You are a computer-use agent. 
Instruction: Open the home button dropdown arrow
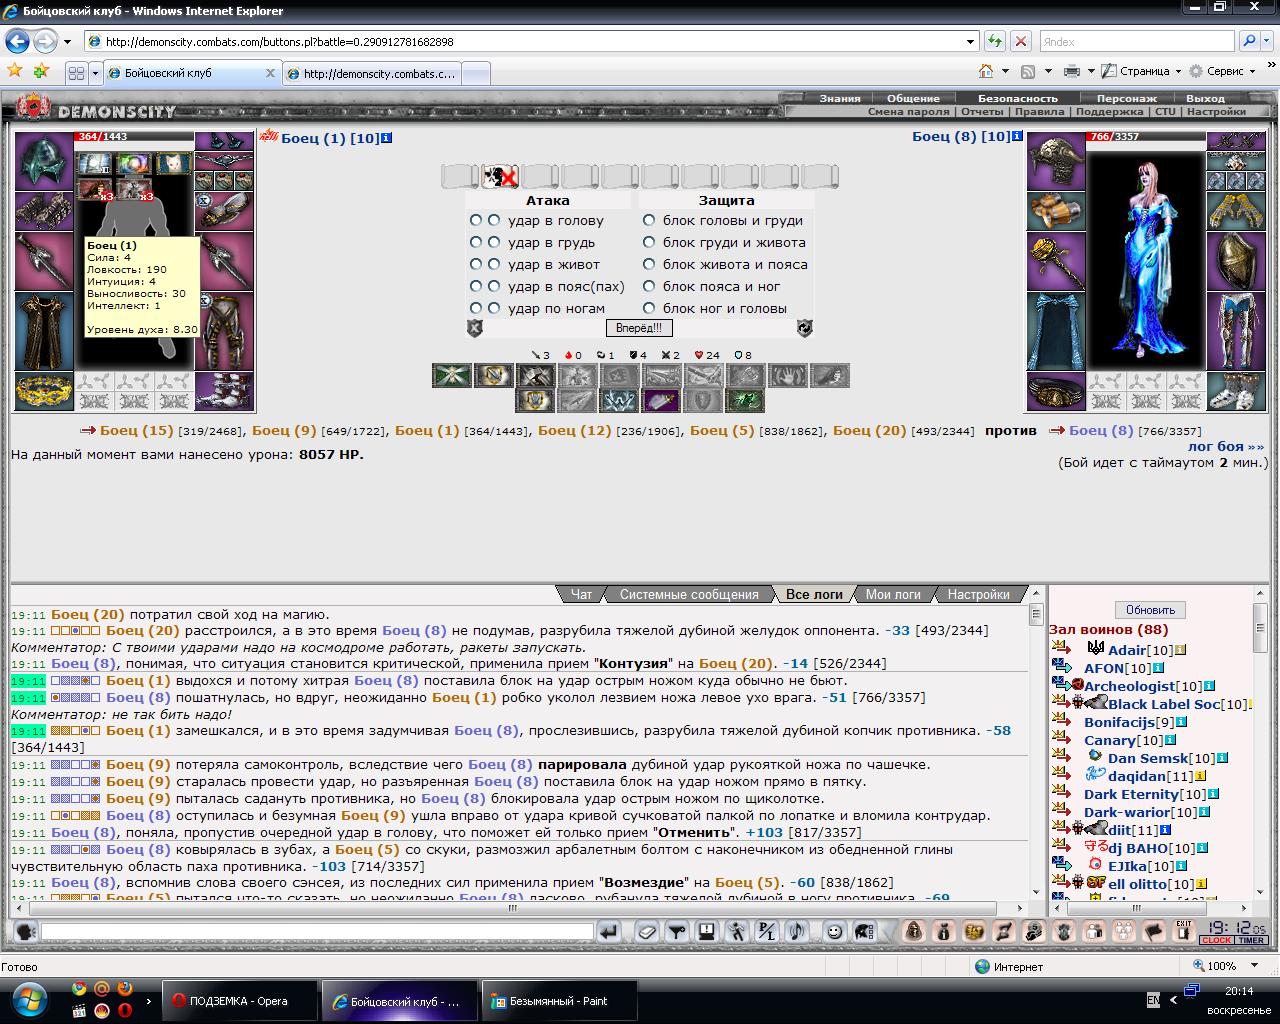[1005, 72]
